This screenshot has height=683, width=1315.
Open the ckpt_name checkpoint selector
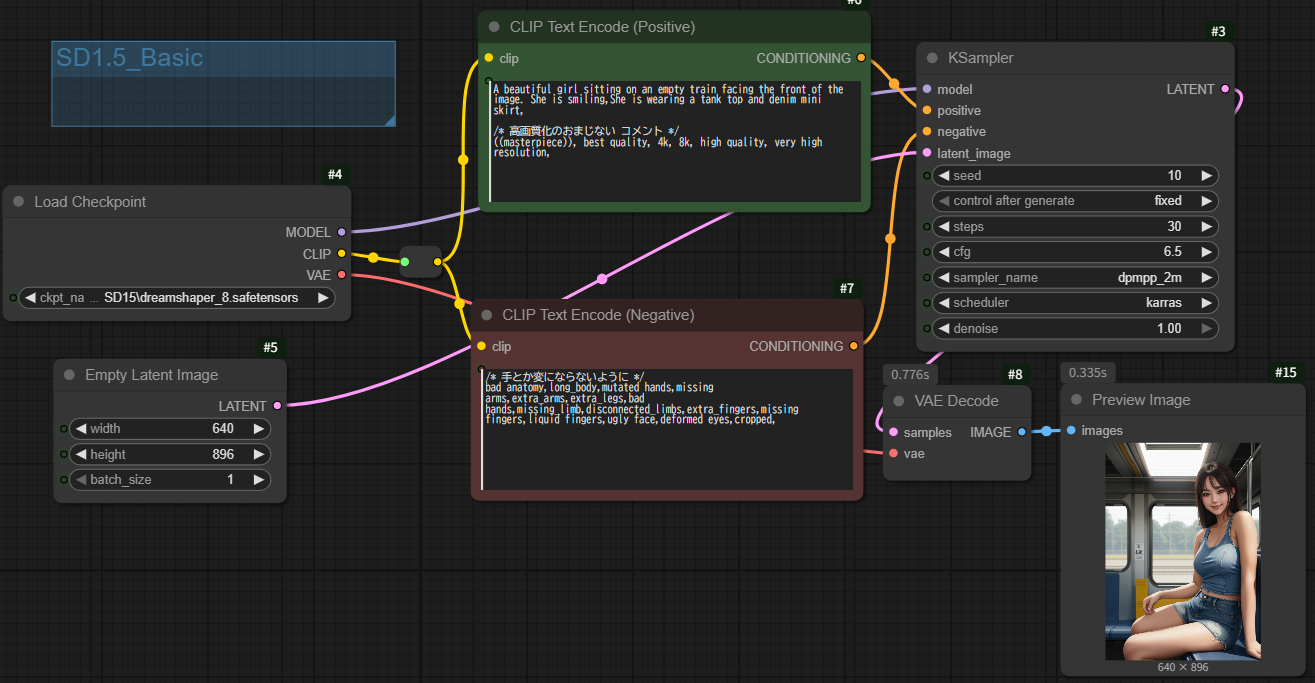point(177,297)
